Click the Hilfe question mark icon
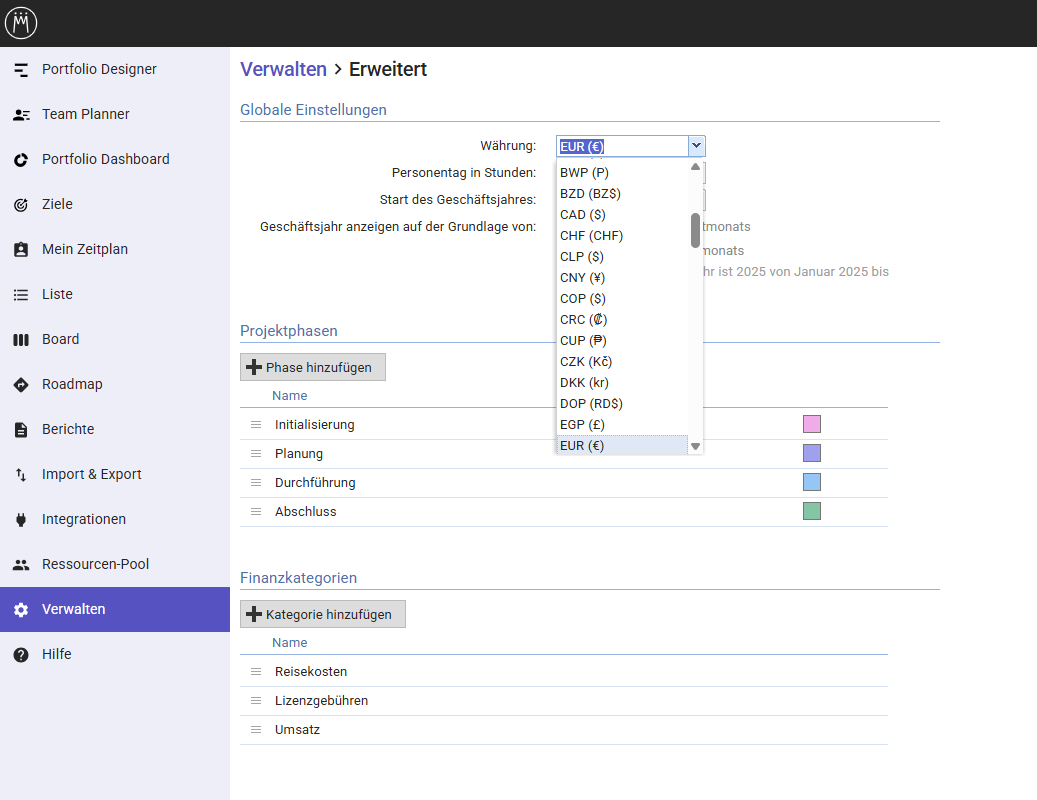Viewport: 1037px width, 800px height. [x=21, y=655]
